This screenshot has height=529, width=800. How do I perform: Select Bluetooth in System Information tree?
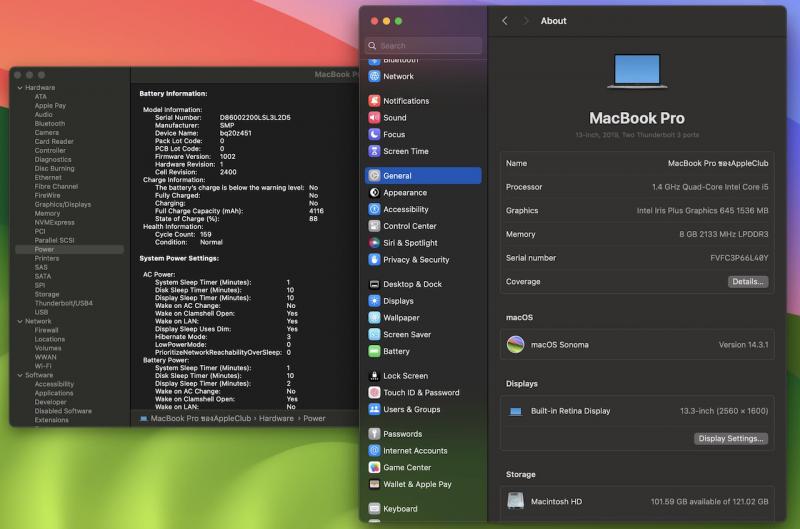pyautogui.click(x=49, y=123)
